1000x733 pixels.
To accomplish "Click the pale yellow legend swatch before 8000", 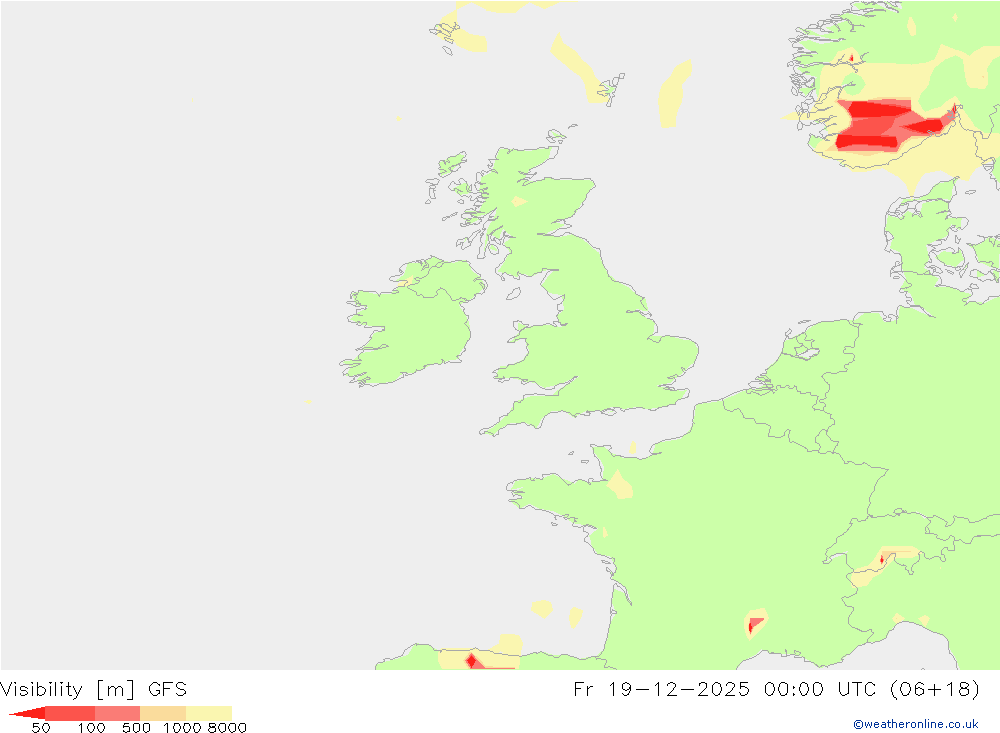I will (209, 713).
